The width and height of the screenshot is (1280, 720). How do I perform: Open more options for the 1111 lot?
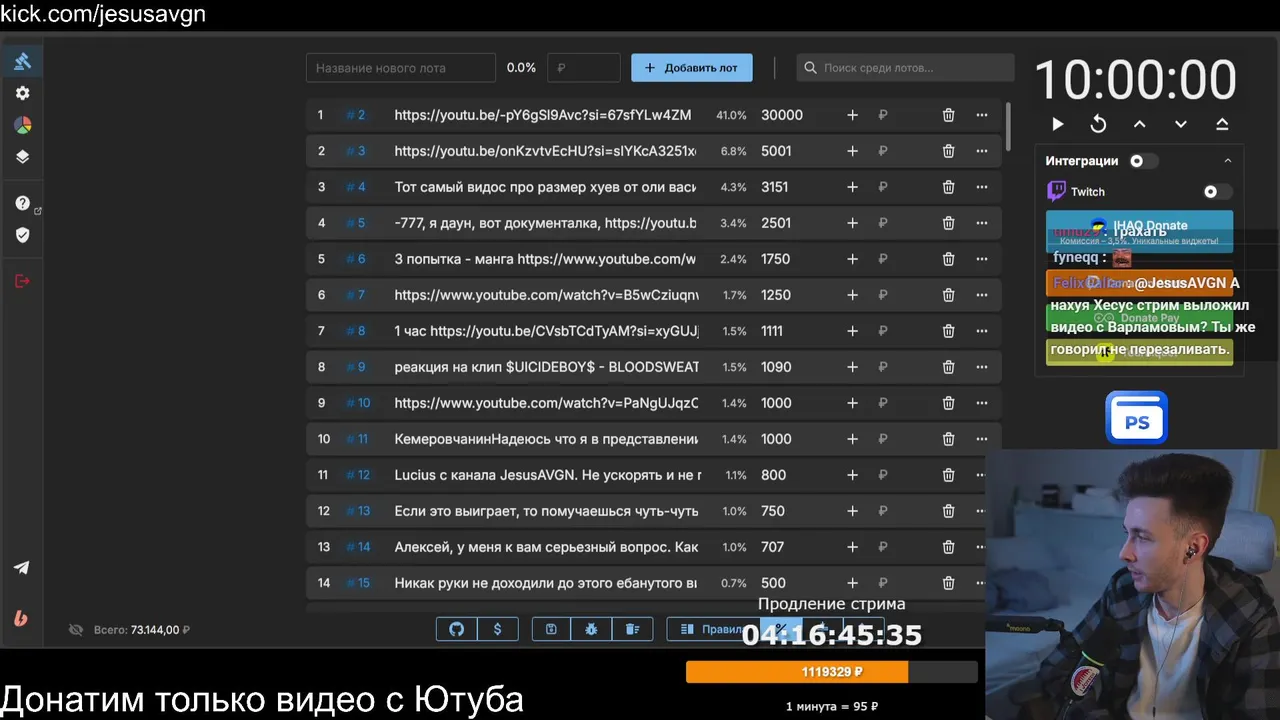tap(982, 331)
